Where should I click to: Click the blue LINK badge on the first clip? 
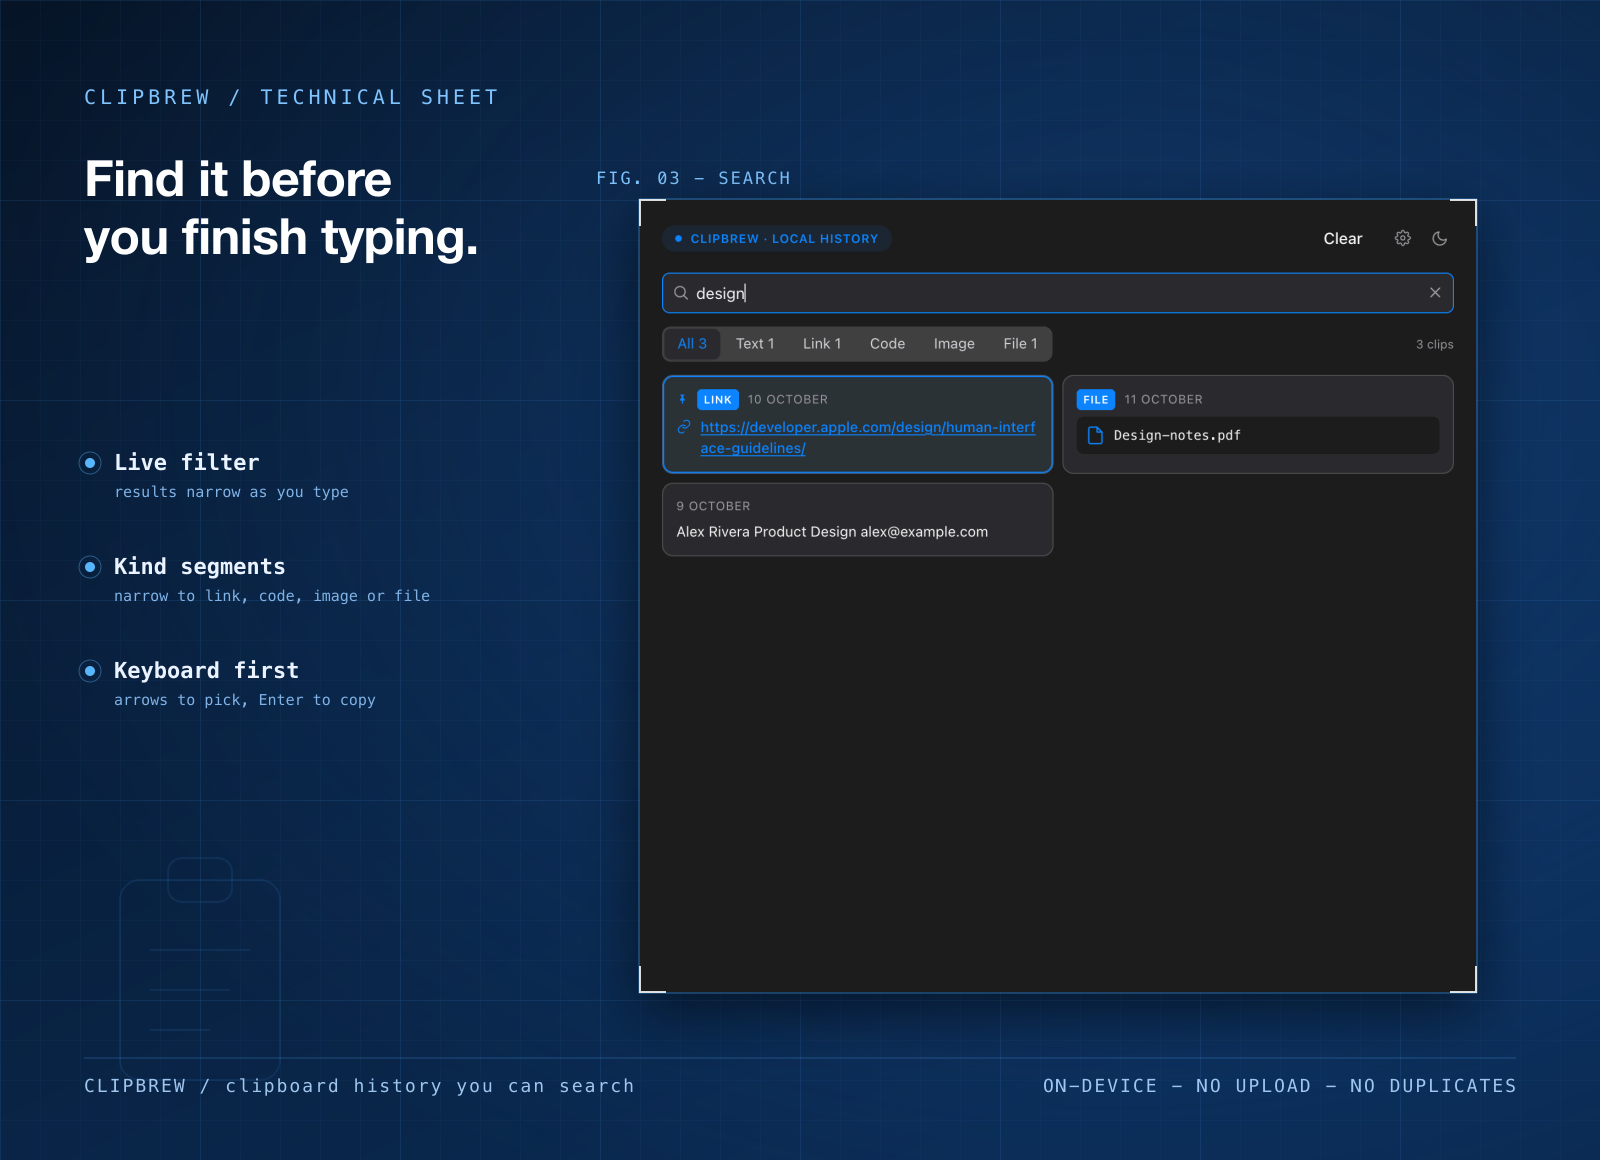pyautogui.click(x=718, y=399)
